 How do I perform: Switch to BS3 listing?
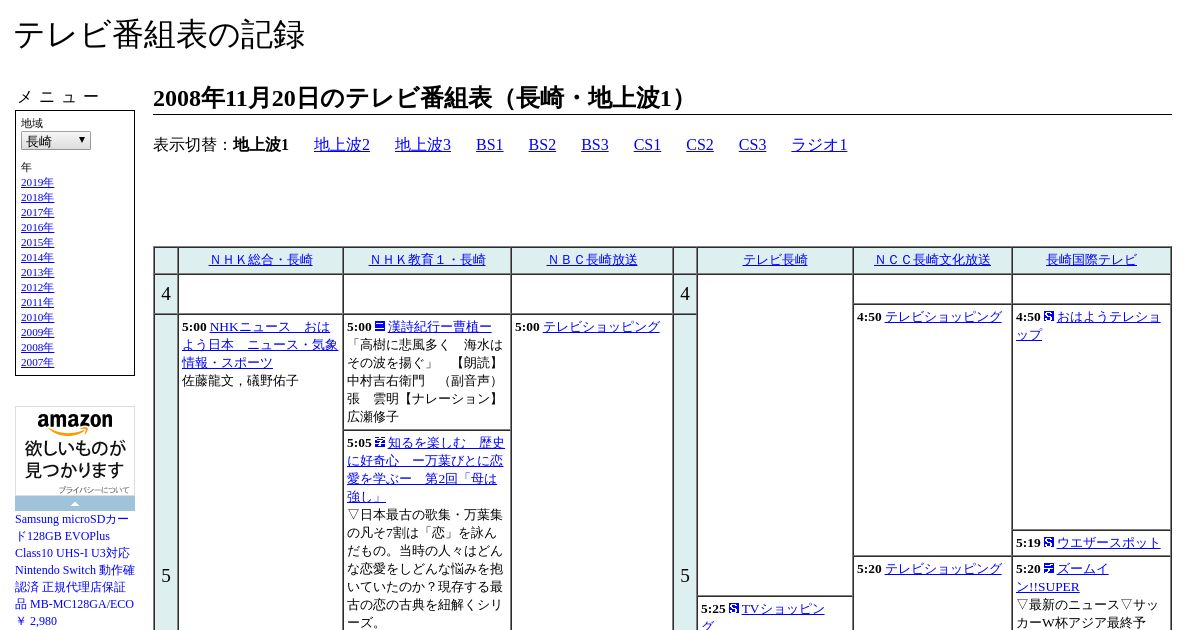click(595, 145)
